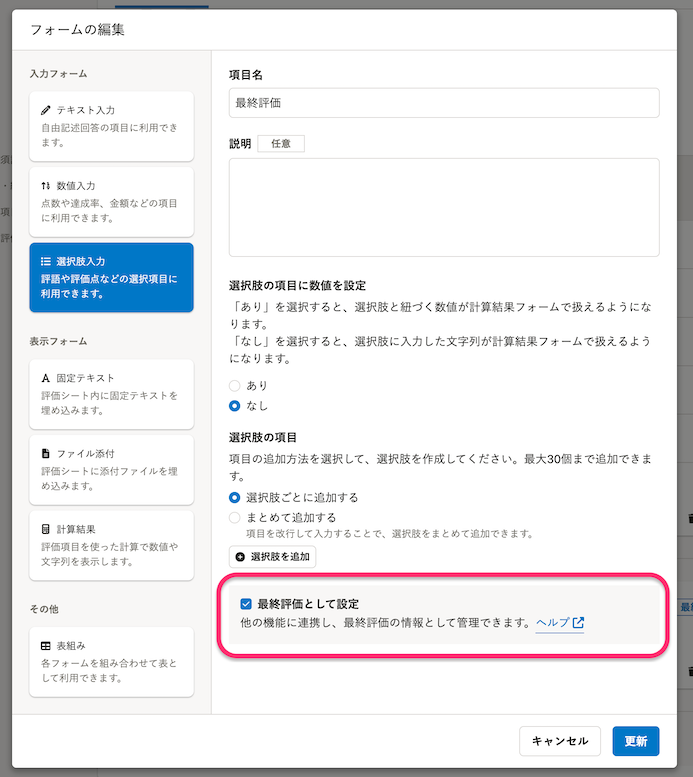This screenshot has width=693, height=777.
Task: Uncheck the 最終評価として設定 checkbox
Action: coord(246,604)
